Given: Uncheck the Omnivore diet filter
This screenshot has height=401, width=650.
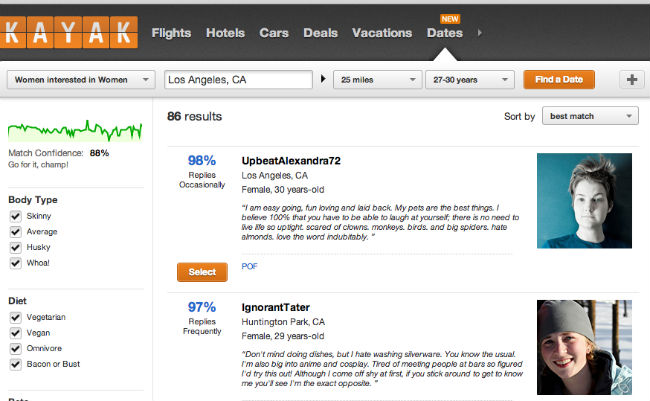Looking at the screenshot, I should 15,348.
